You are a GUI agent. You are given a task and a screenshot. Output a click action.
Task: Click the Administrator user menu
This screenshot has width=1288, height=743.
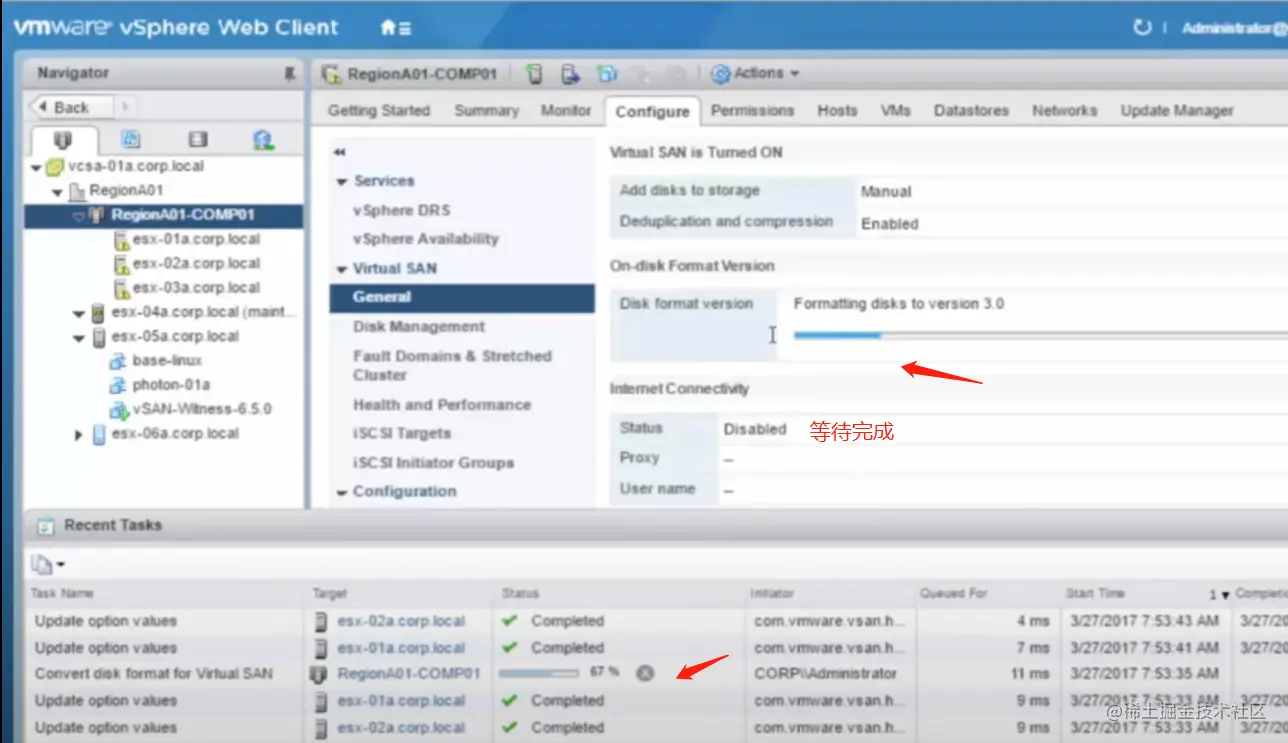click(1233, 28)
